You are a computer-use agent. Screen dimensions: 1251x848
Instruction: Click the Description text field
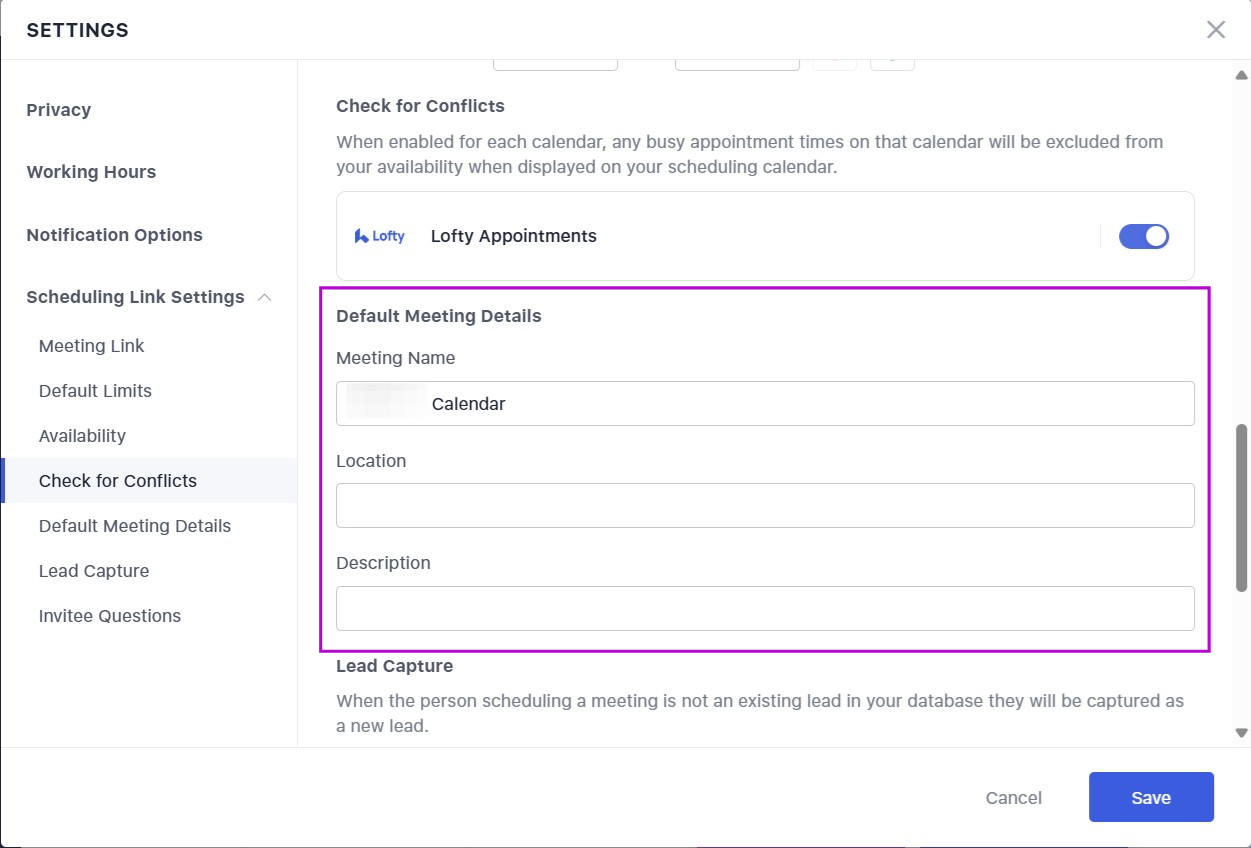[765, 608]
